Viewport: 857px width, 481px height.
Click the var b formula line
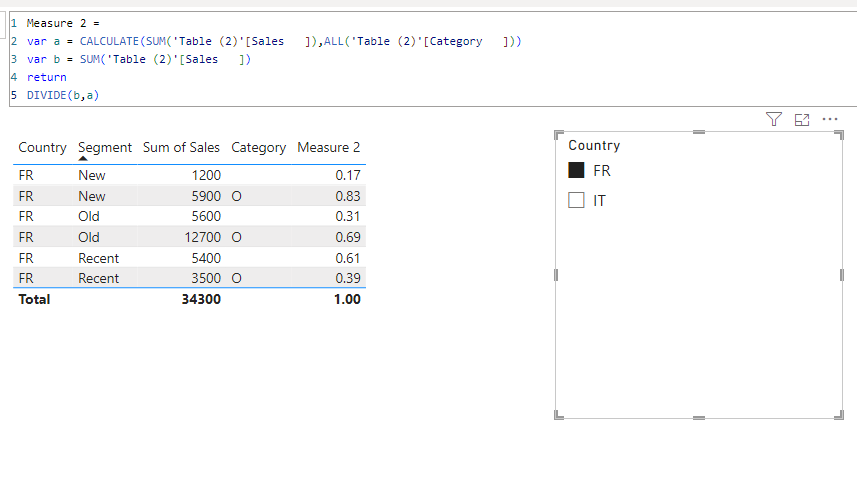coord(139,59)
